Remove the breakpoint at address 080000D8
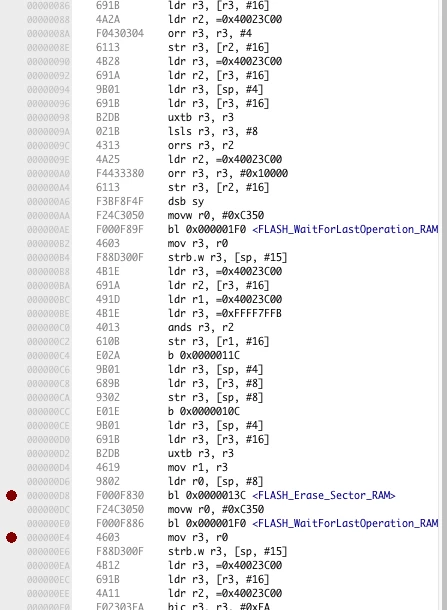Viewport: 447px width, 610px height. (x=11, y=495)
